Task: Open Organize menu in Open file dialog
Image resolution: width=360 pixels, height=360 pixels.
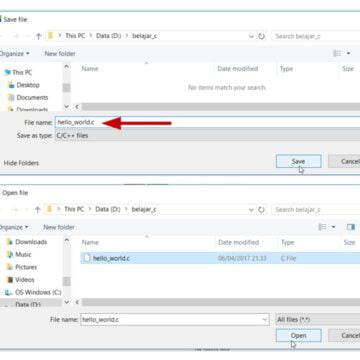Action: pos(13,227)
